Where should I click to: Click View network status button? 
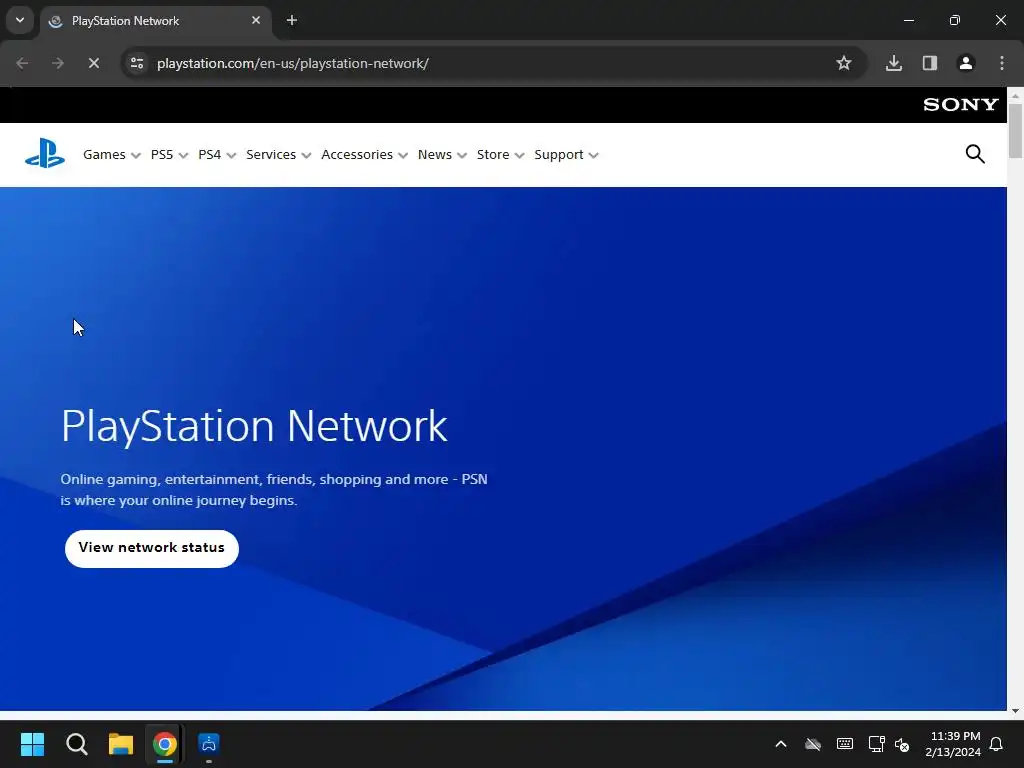152,549
